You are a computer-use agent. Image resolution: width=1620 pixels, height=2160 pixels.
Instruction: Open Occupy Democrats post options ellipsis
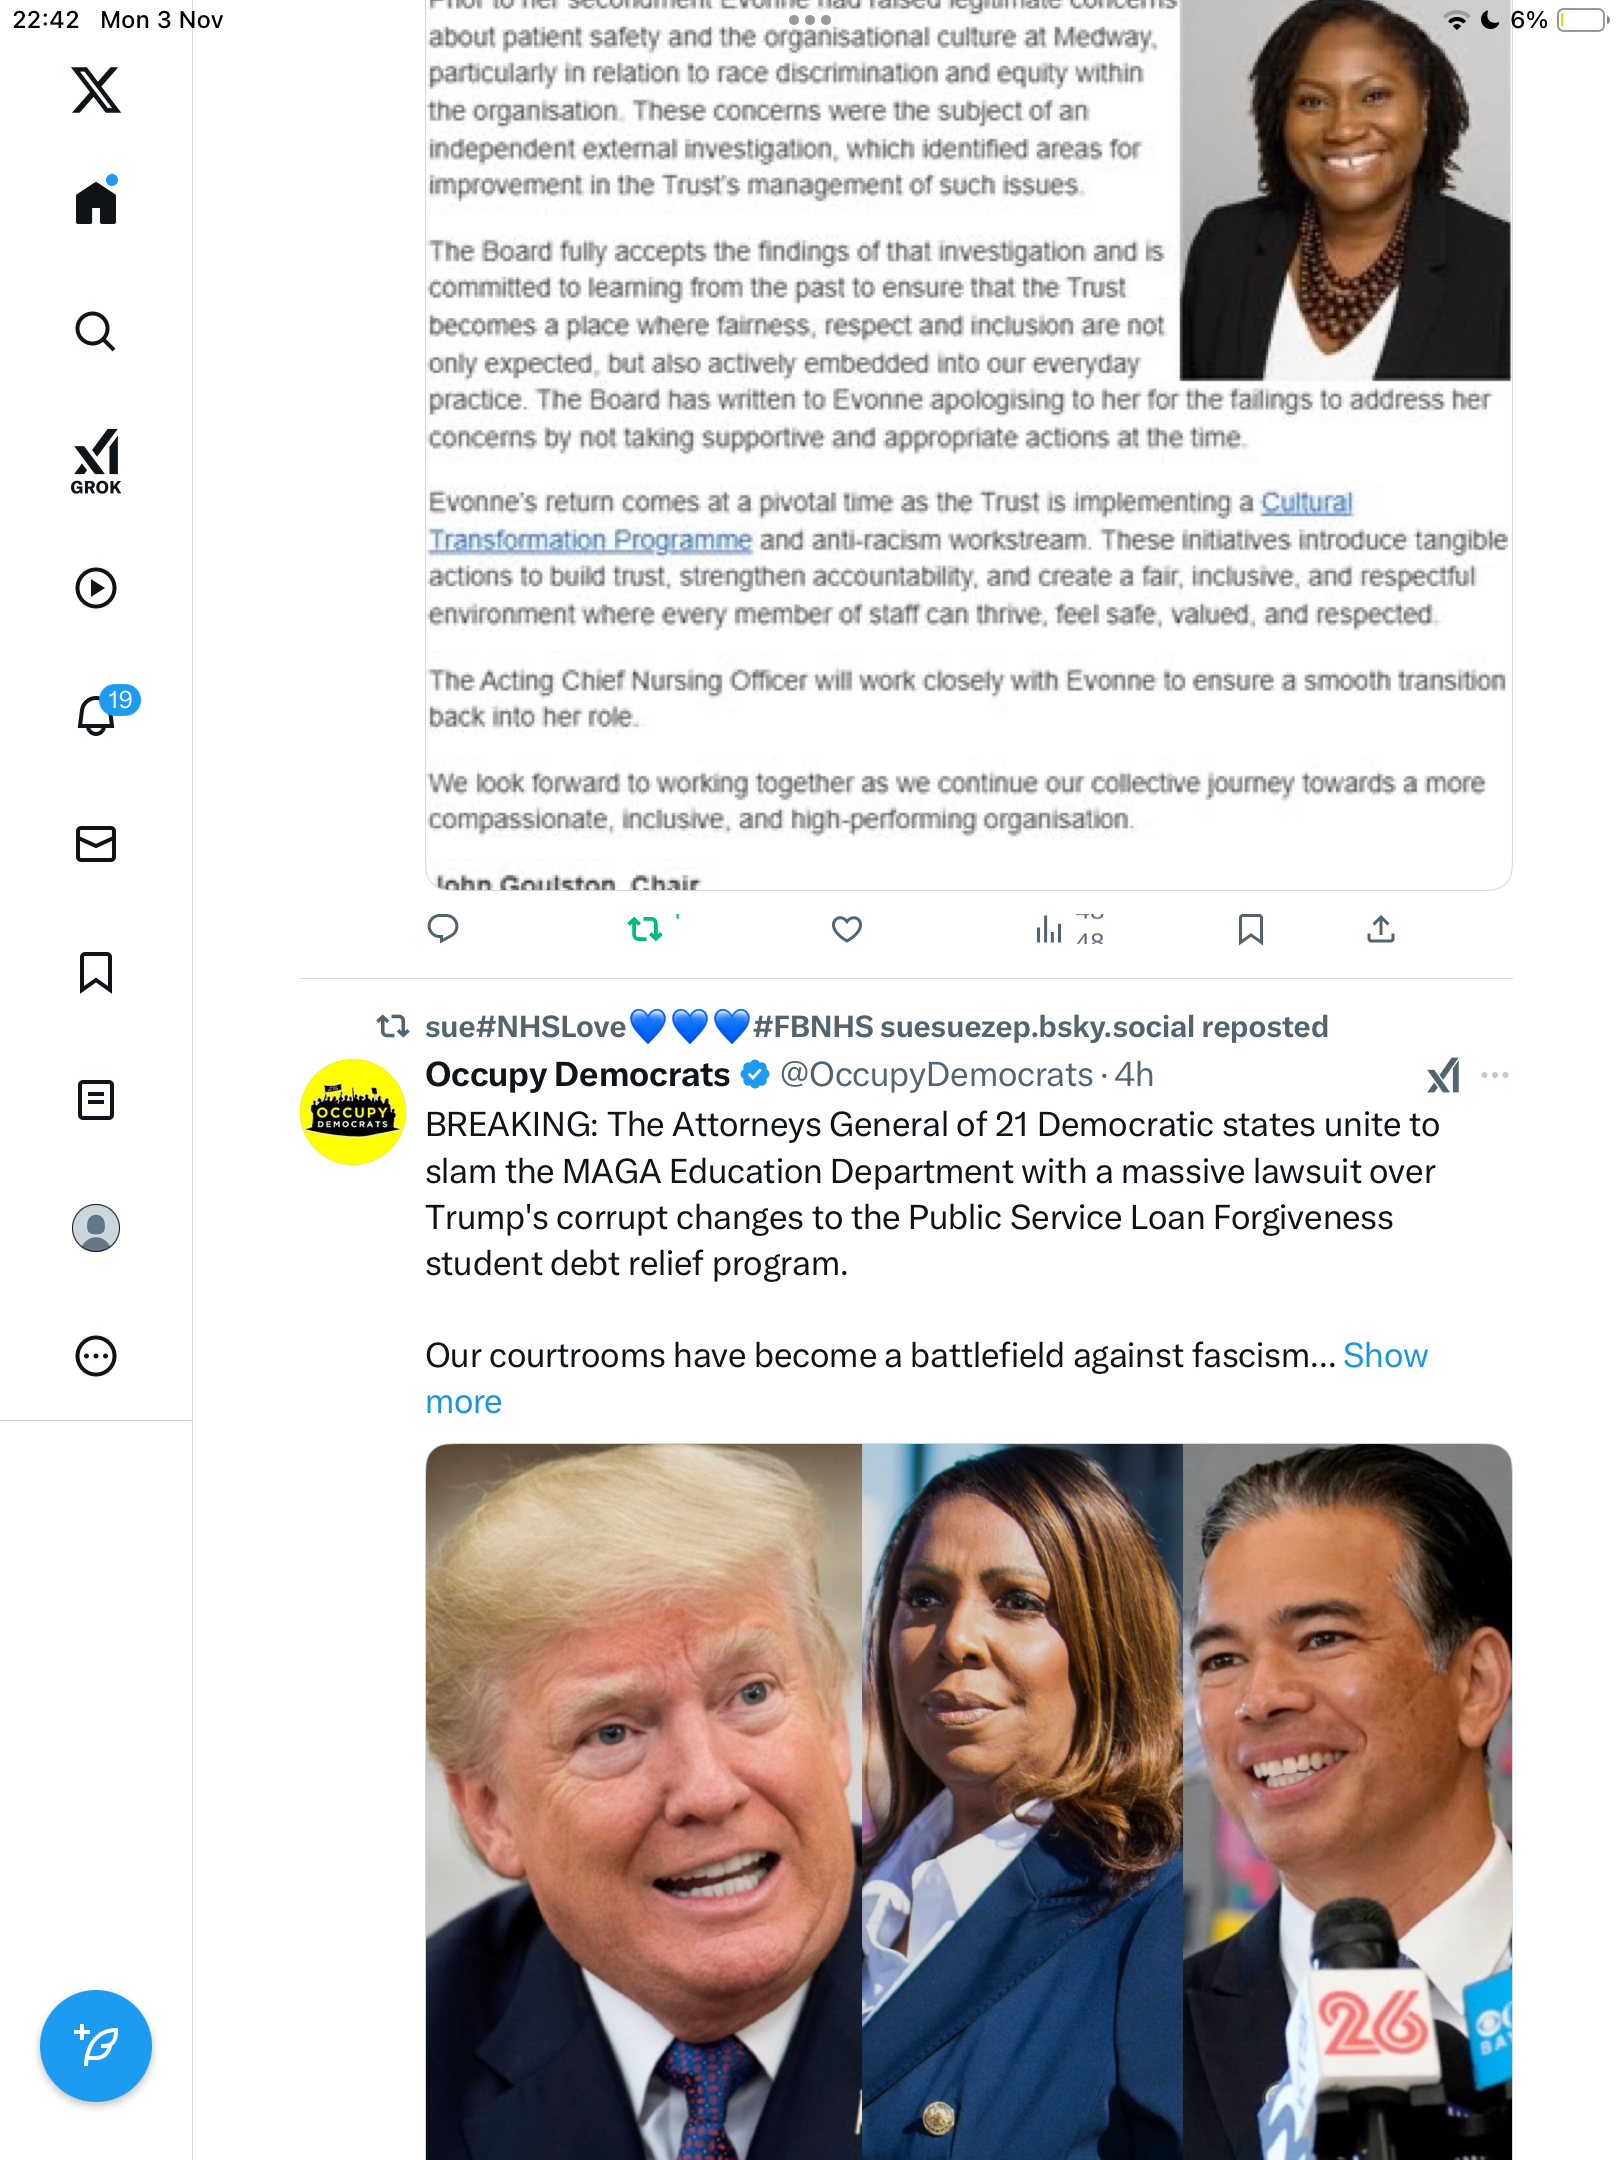coord(1495,1075)
